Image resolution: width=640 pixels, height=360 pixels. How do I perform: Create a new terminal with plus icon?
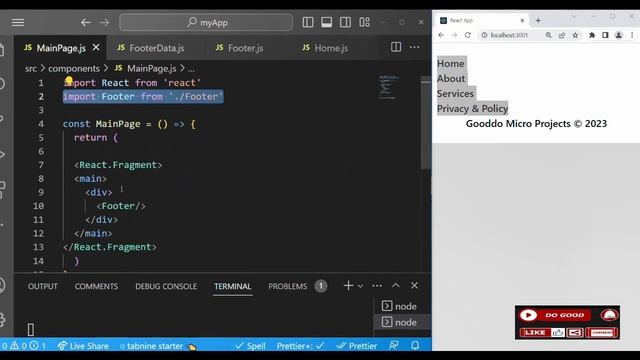tap(348, 286)
